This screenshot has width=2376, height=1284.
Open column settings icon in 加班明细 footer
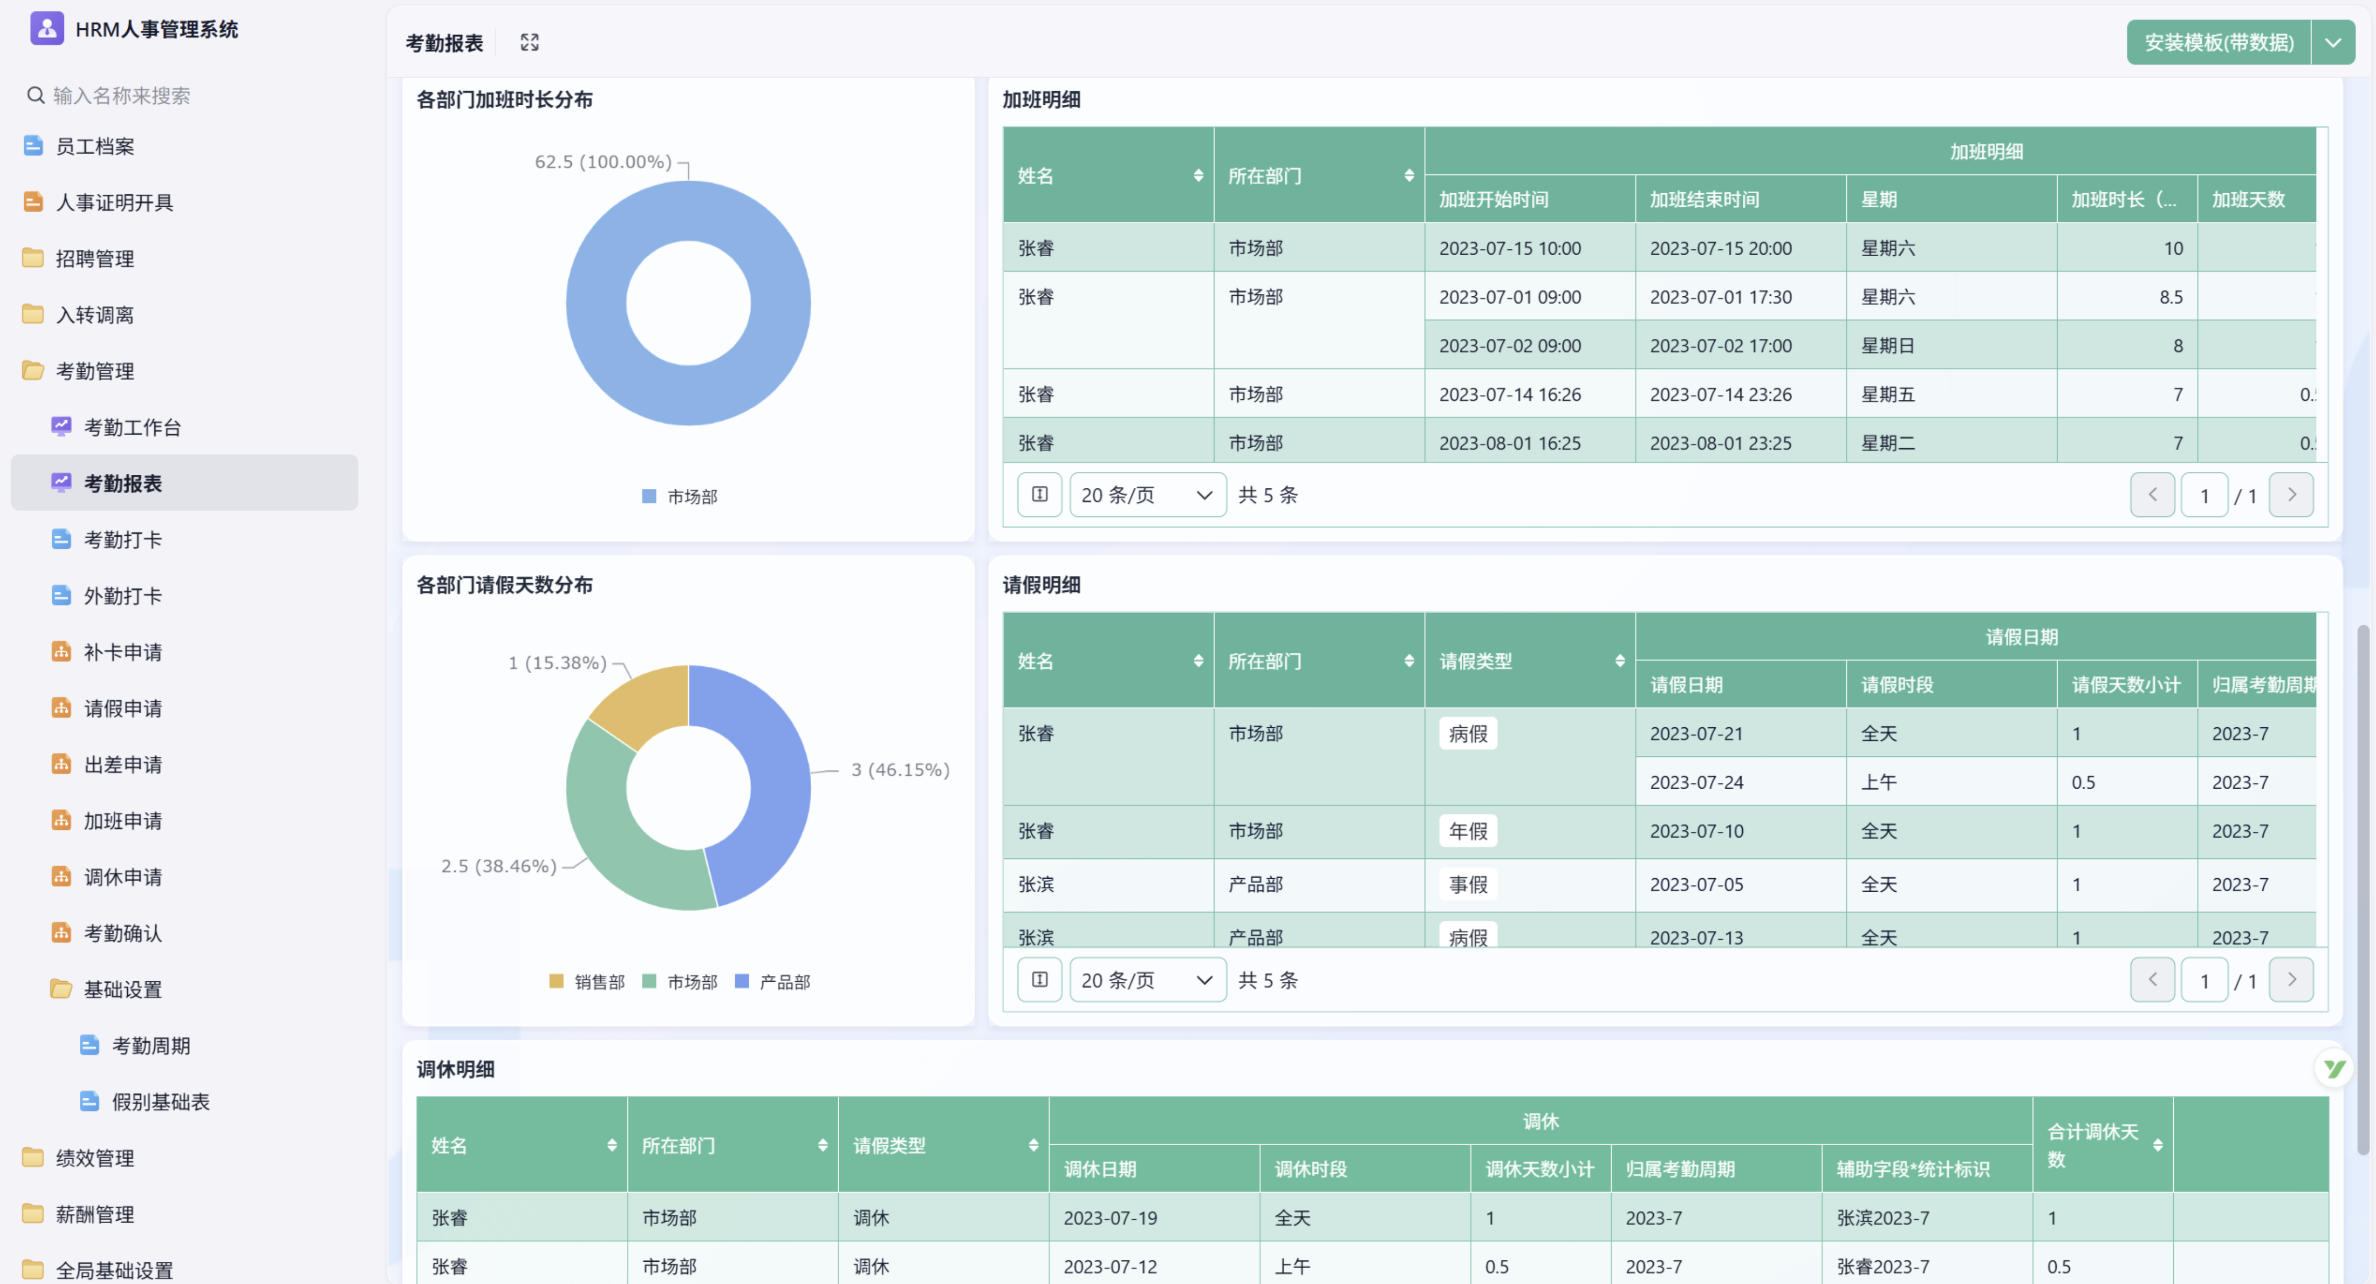click(1040, 494)
